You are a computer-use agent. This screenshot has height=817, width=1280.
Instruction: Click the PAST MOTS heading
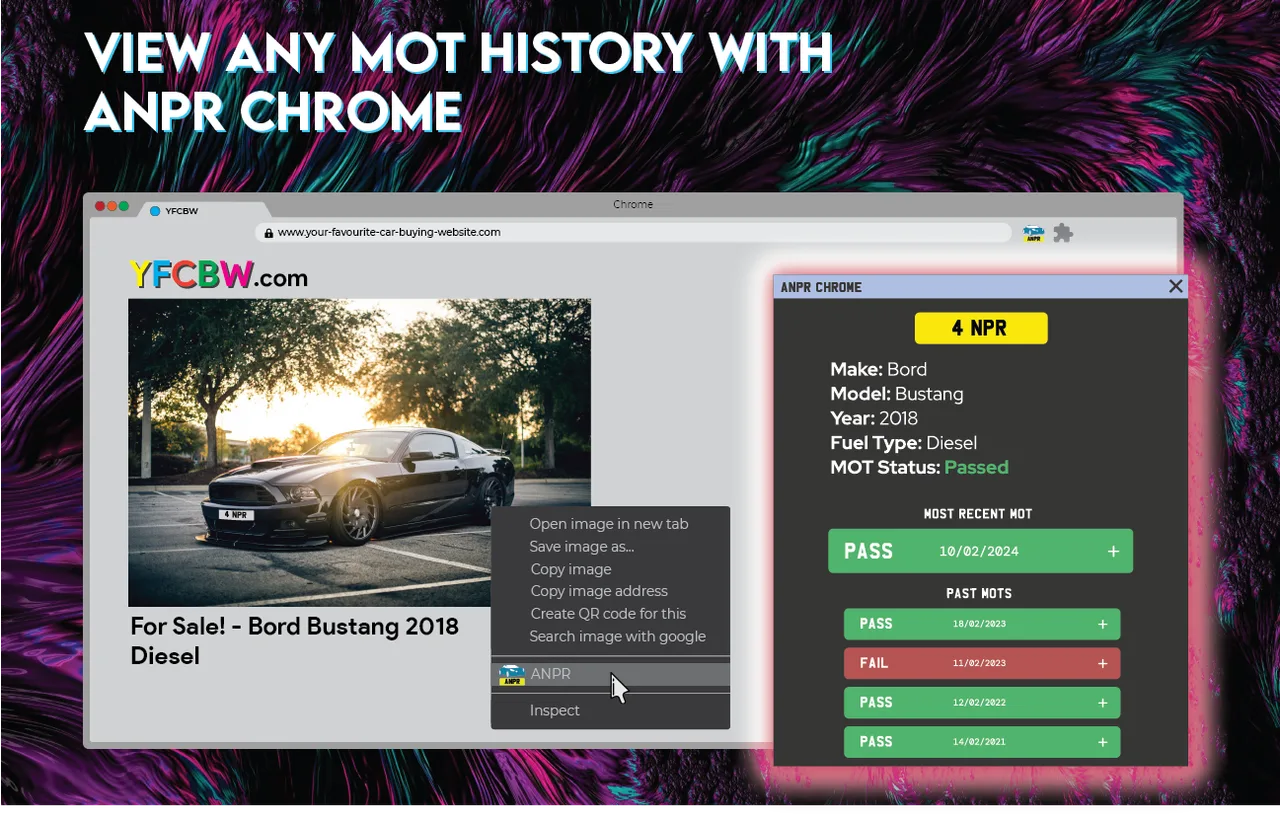[x=979, y=593]
